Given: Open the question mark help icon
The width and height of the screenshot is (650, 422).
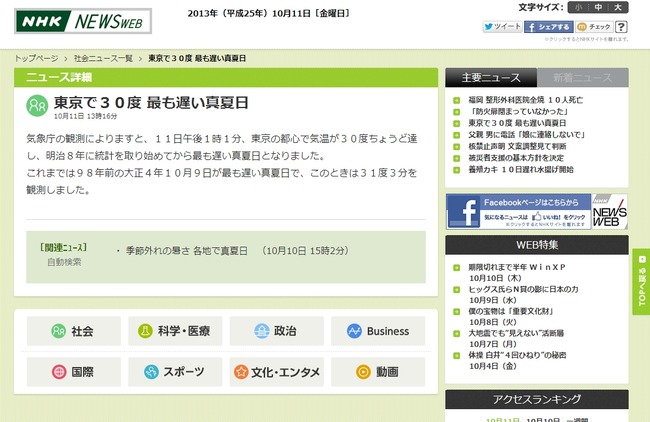Looking at the screenshot, I should pos(621,27).
